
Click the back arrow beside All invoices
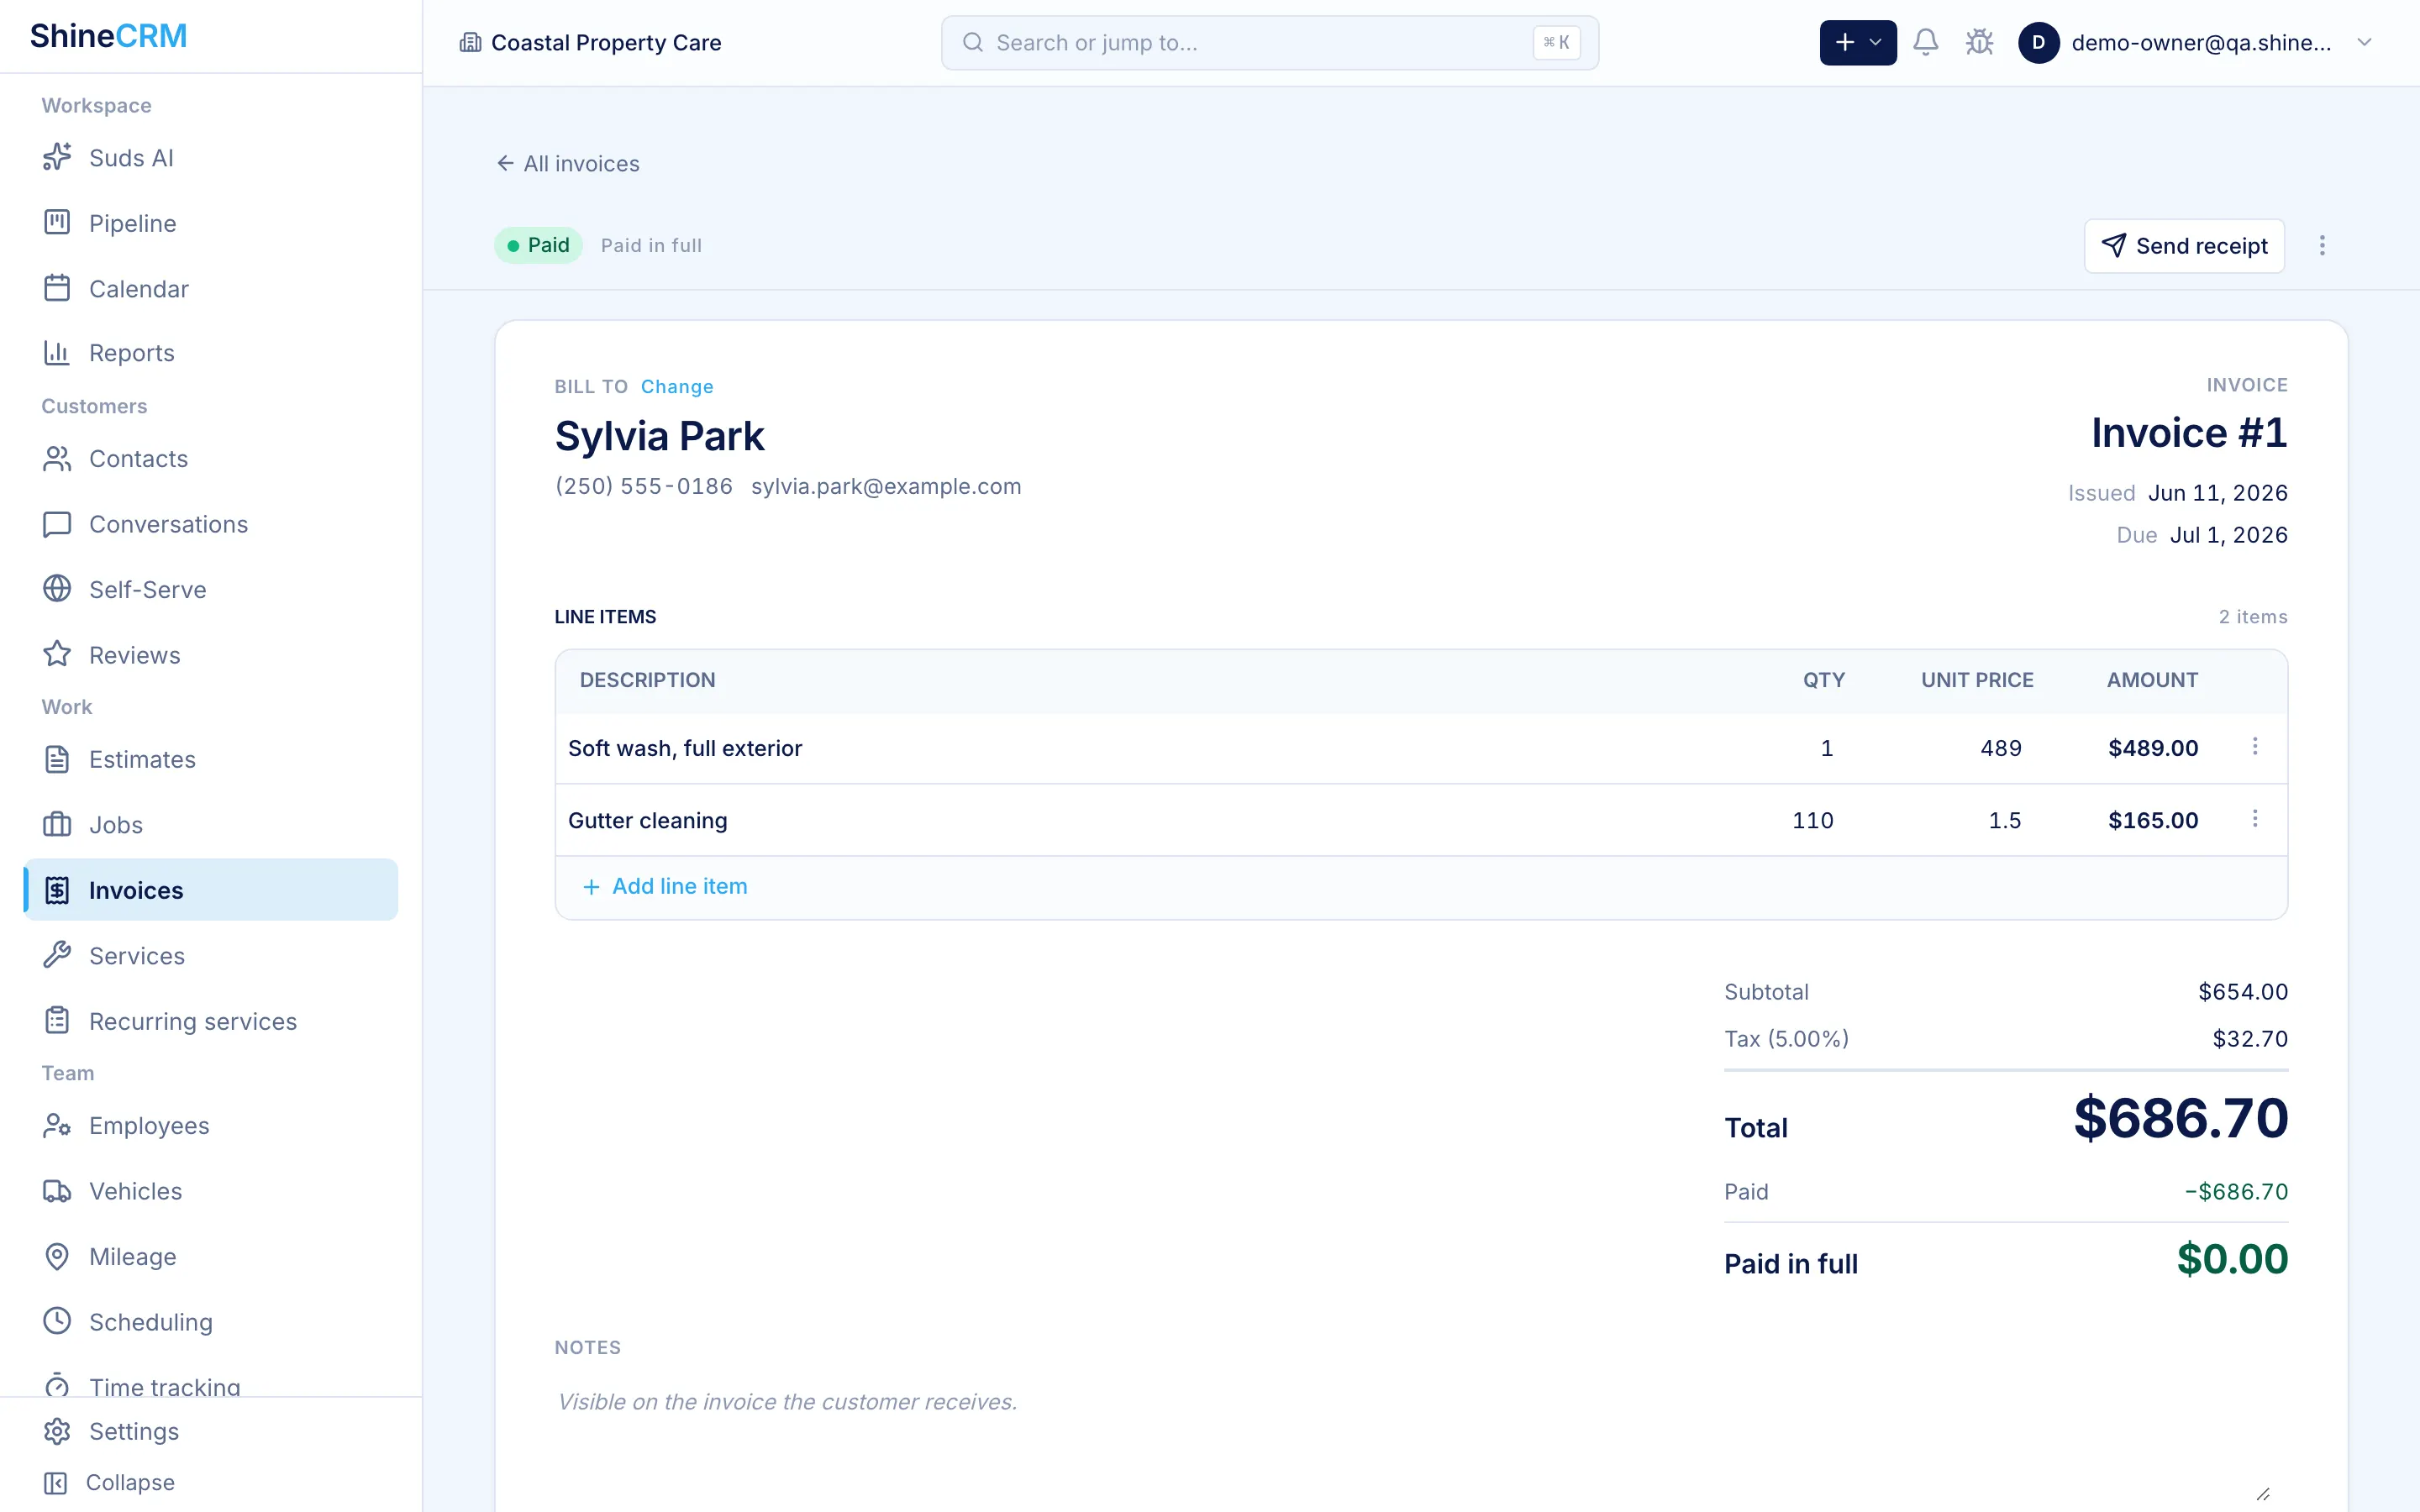[x=505, y=163]
